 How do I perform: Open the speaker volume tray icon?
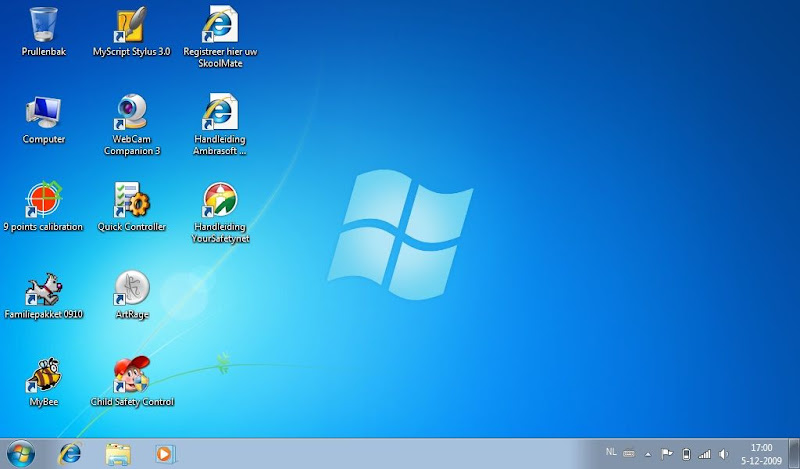pos(723,454)
